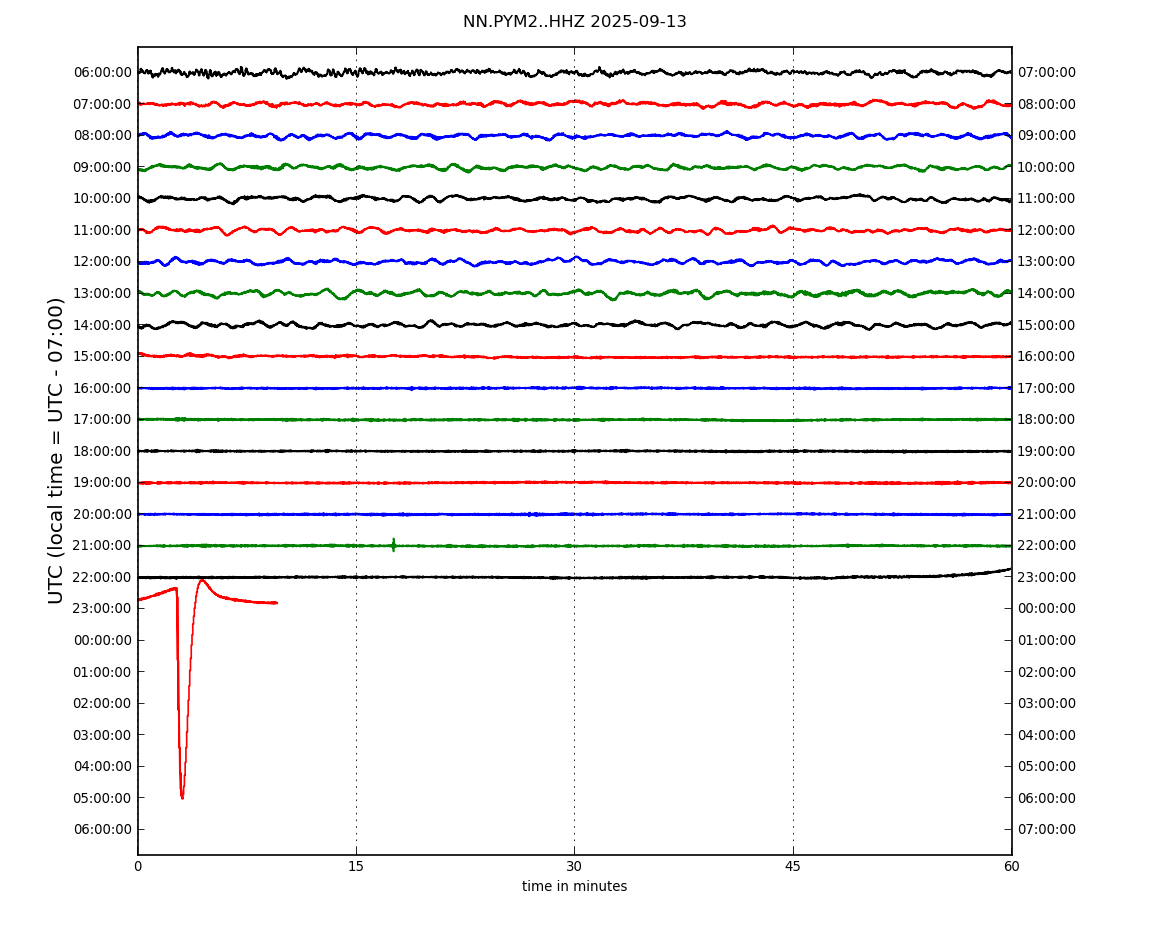Click the right-side 06:00:00 end-time label
This screenshot has width=1150, height=950.
coord(1047,798)
